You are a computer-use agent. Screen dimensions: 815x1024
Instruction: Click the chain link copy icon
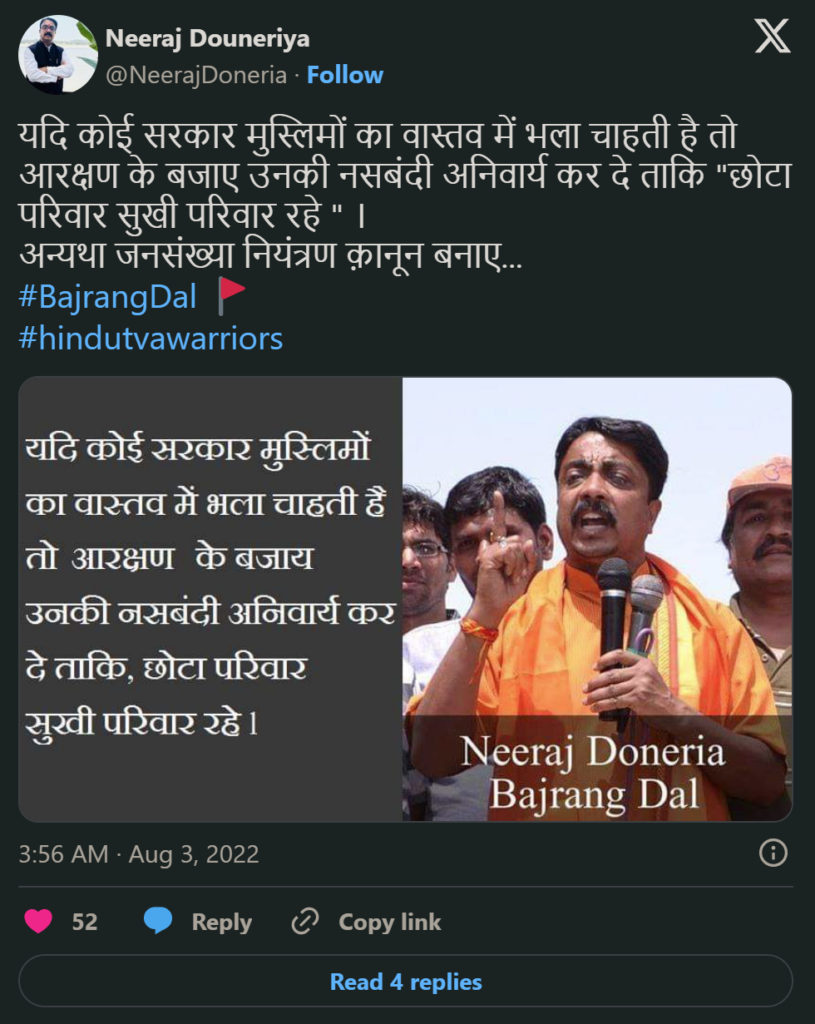click(x=305, y=921)
